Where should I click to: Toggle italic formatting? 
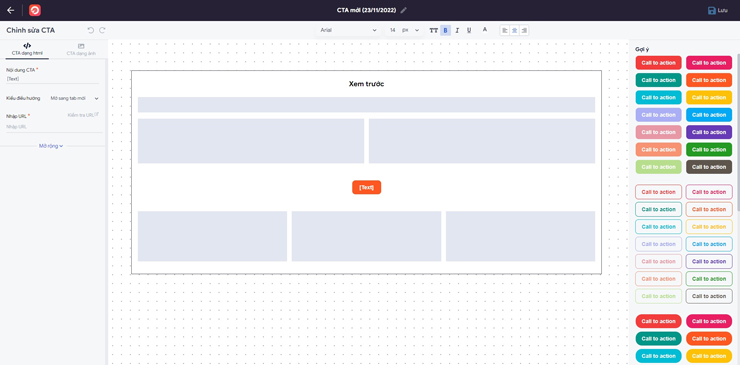tap(457, 30)
